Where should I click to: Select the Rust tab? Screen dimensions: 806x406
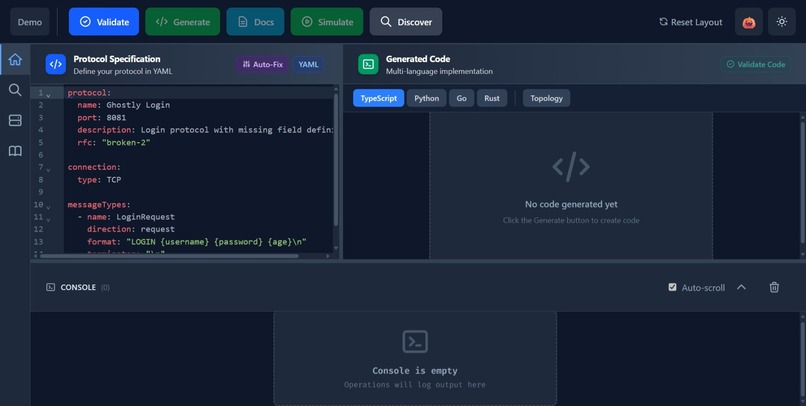click(x=492, y=98)
